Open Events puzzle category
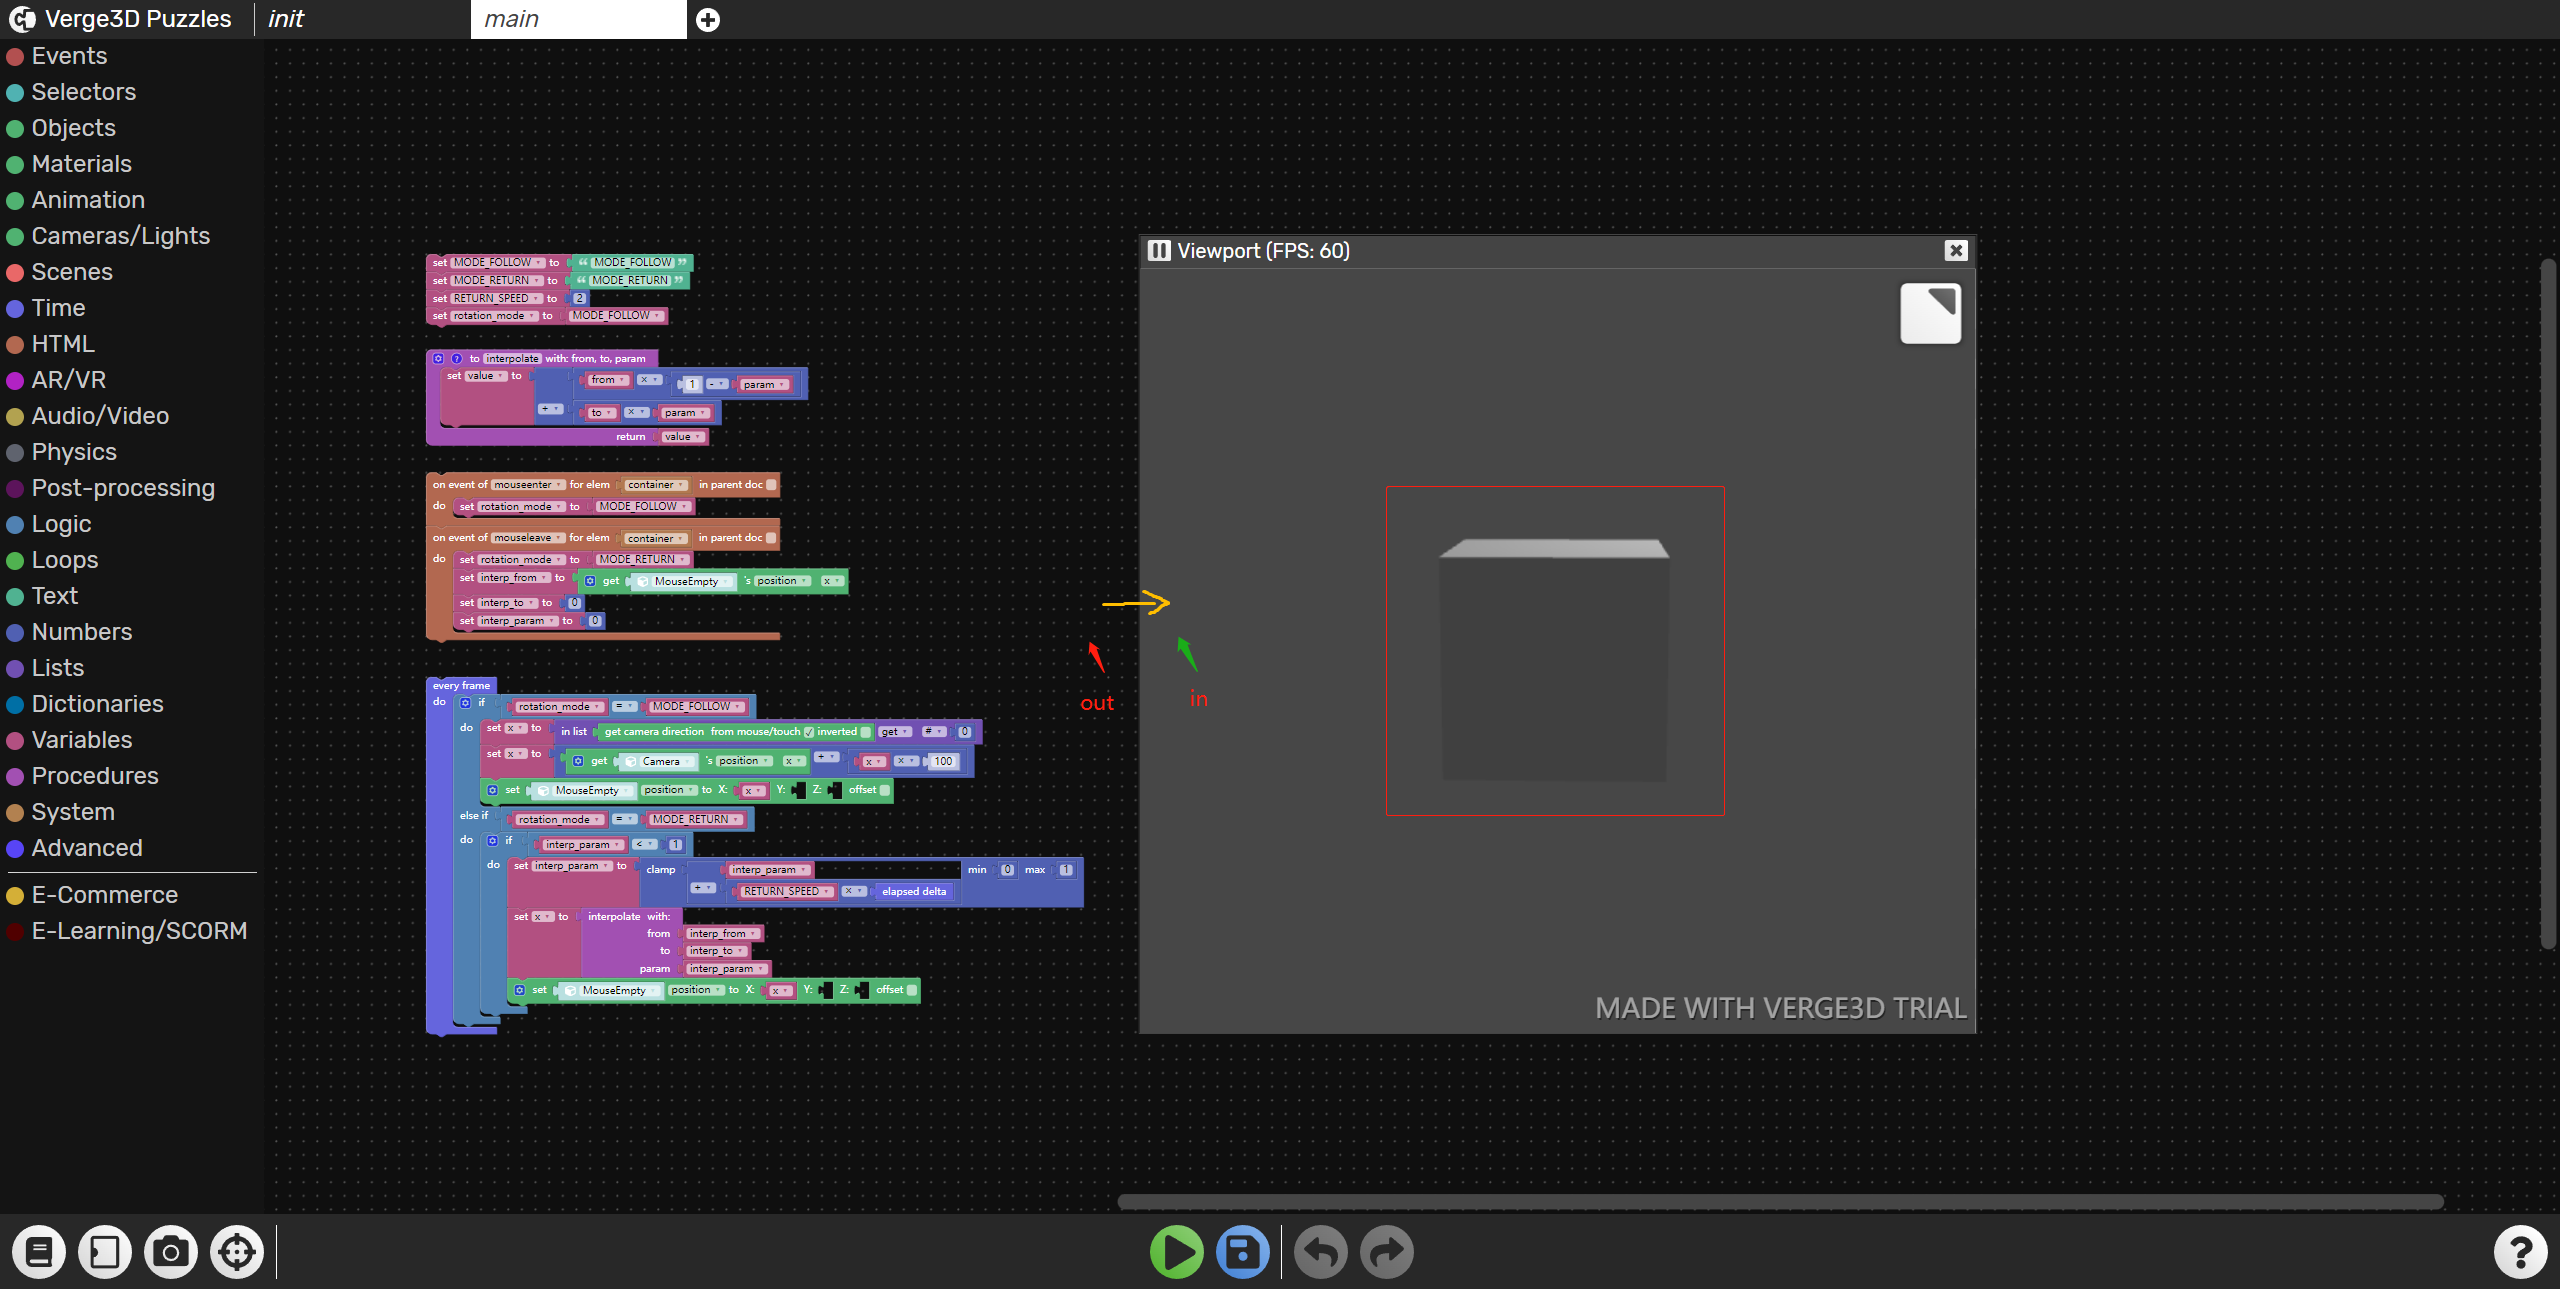The image size is (2560, 1289). 69,56
